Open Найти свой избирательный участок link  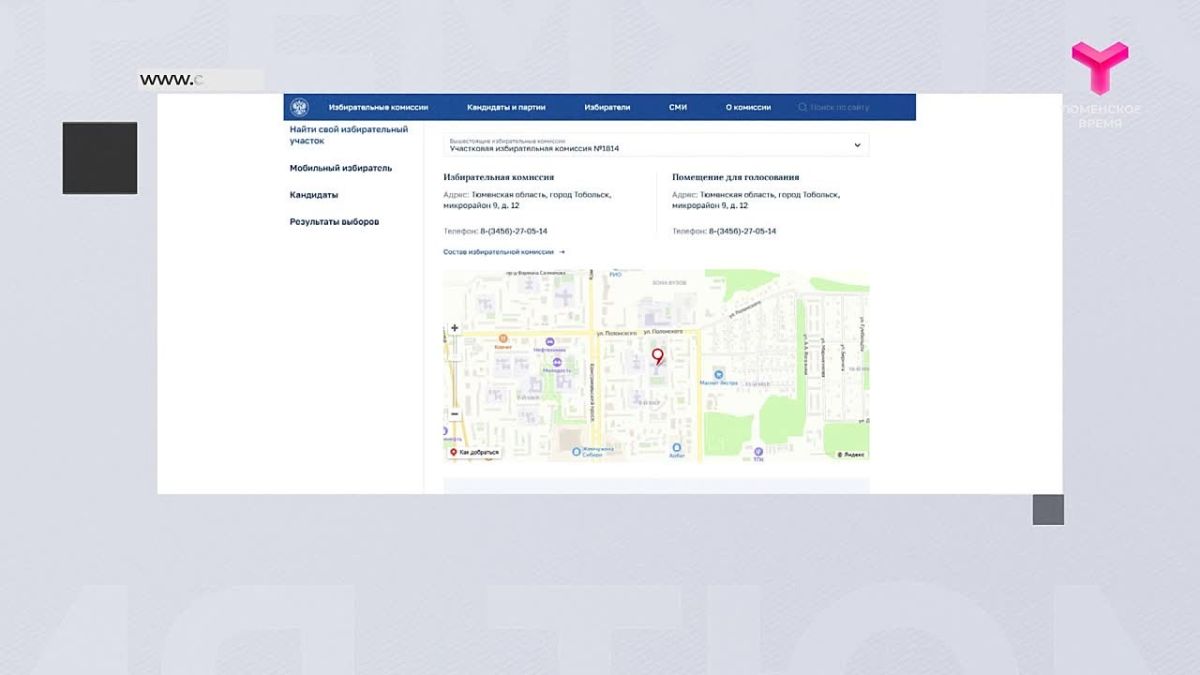click(x=349, y=135)
